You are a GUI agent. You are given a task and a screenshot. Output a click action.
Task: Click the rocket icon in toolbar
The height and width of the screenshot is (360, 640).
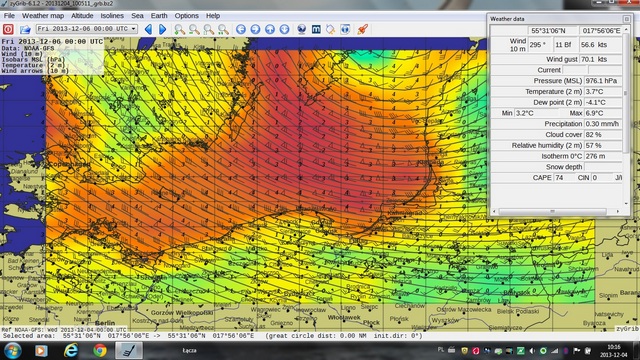[x=362, y=29]
